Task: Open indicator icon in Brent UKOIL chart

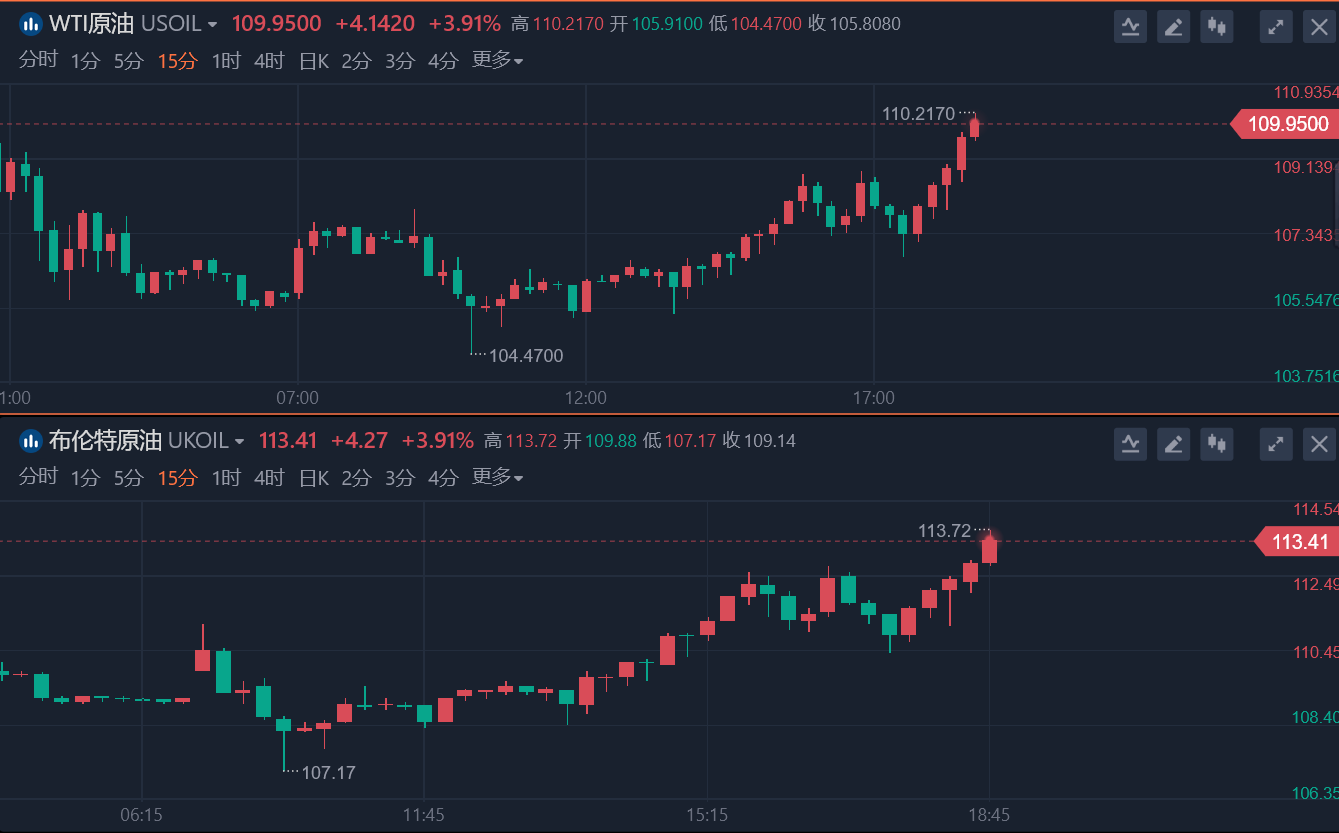Action: pos(1130,443)
